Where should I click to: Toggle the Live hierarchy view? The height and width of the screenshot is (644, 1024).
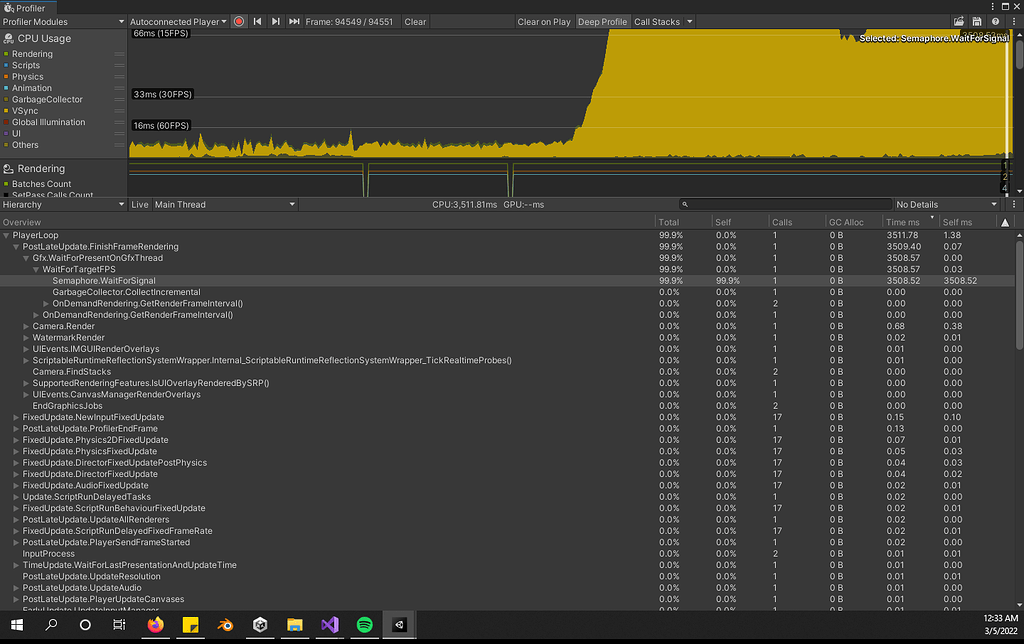(139, 204)
